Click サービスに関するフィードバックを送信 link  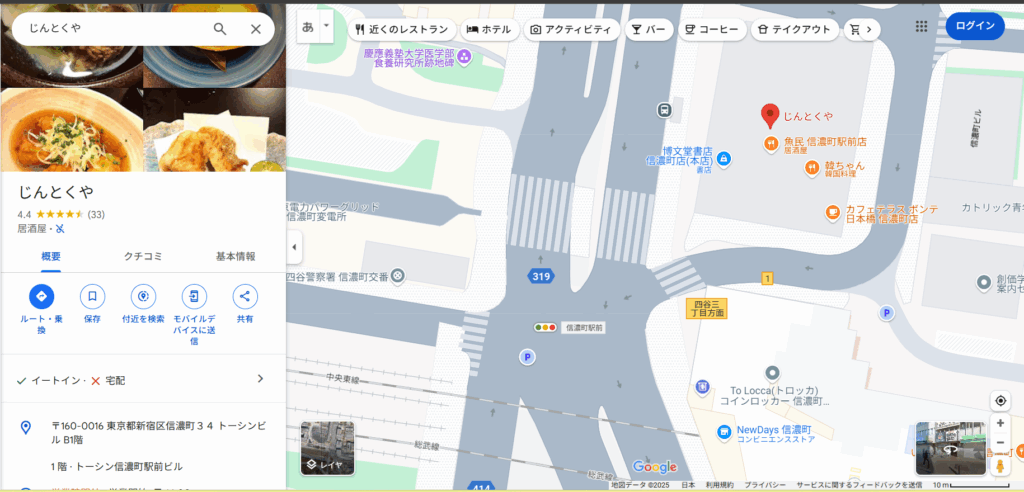[859, 485]
